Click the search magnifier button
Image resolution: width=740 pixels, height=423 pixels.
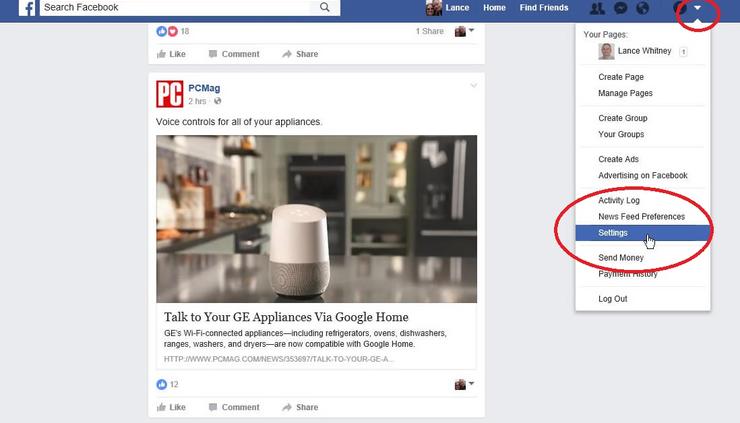[x=325, y=7]
